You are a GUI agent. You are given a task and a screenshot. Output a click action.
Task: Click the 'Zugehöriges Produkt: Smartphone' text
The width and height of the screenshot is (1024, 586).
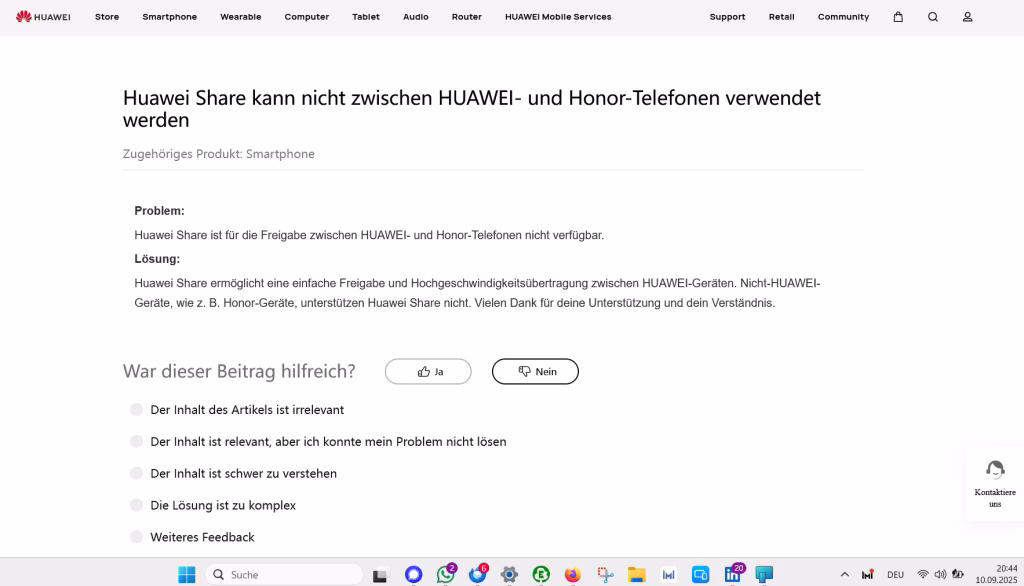point(219,154)
